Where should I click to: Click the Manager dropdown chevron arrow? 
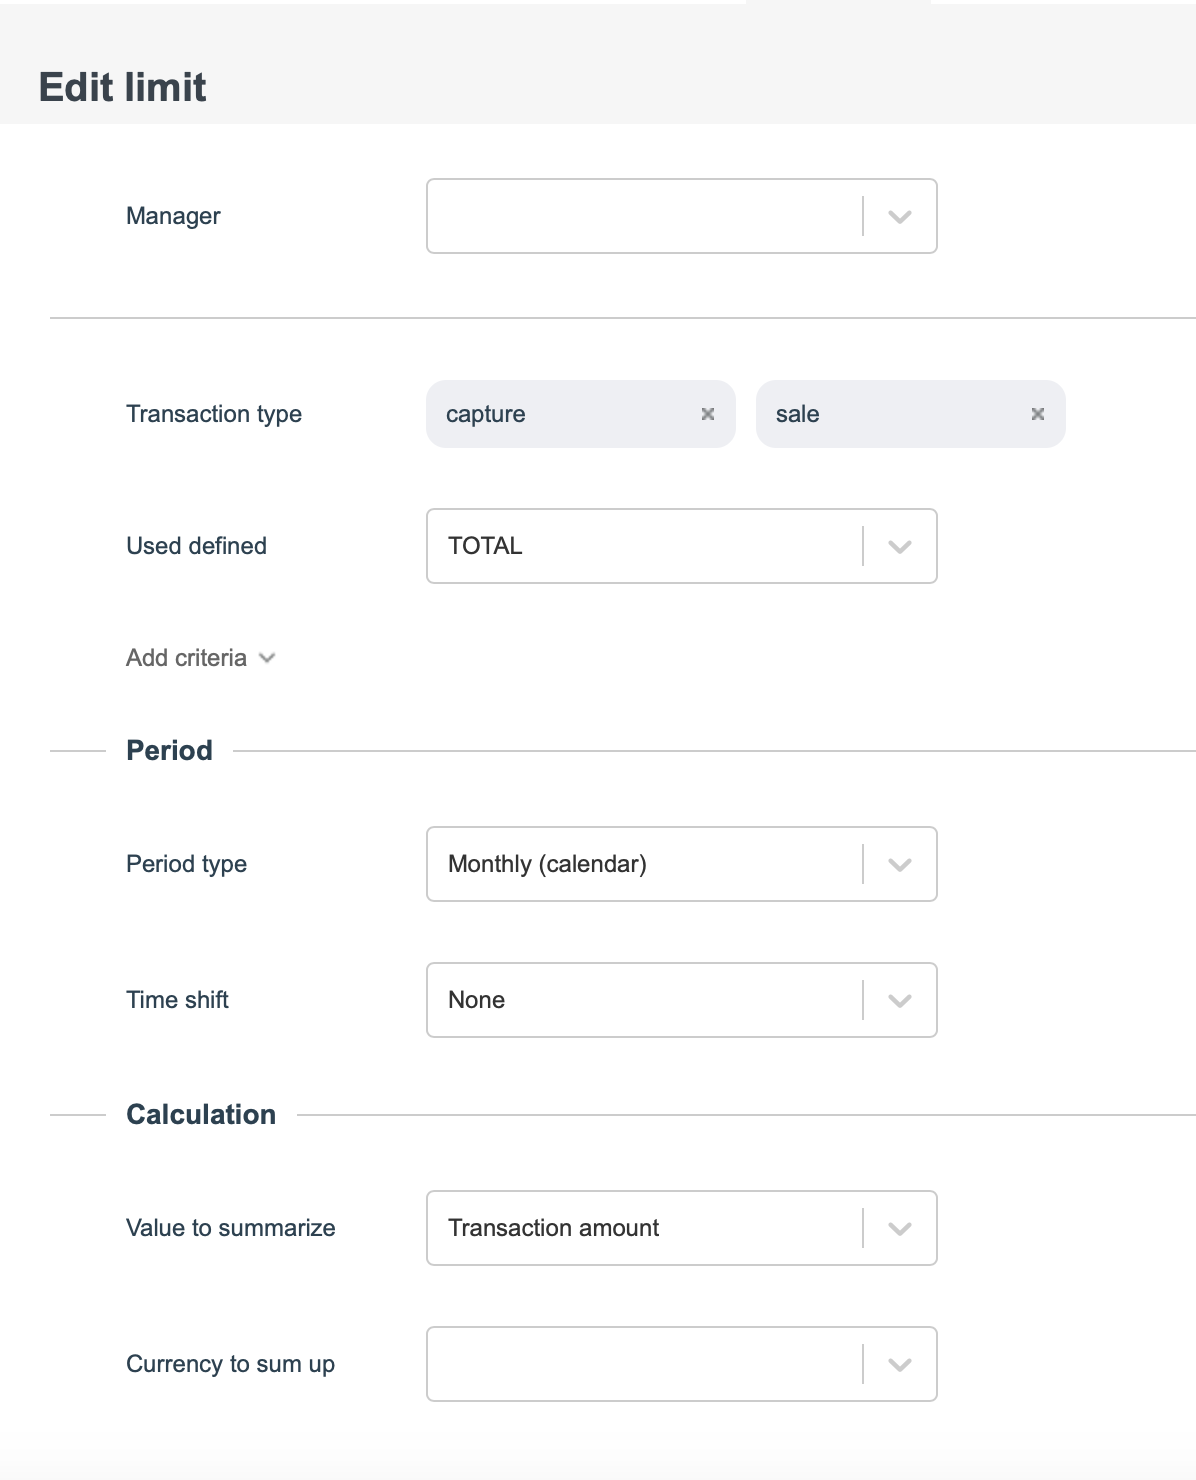(x=900, y=217)
